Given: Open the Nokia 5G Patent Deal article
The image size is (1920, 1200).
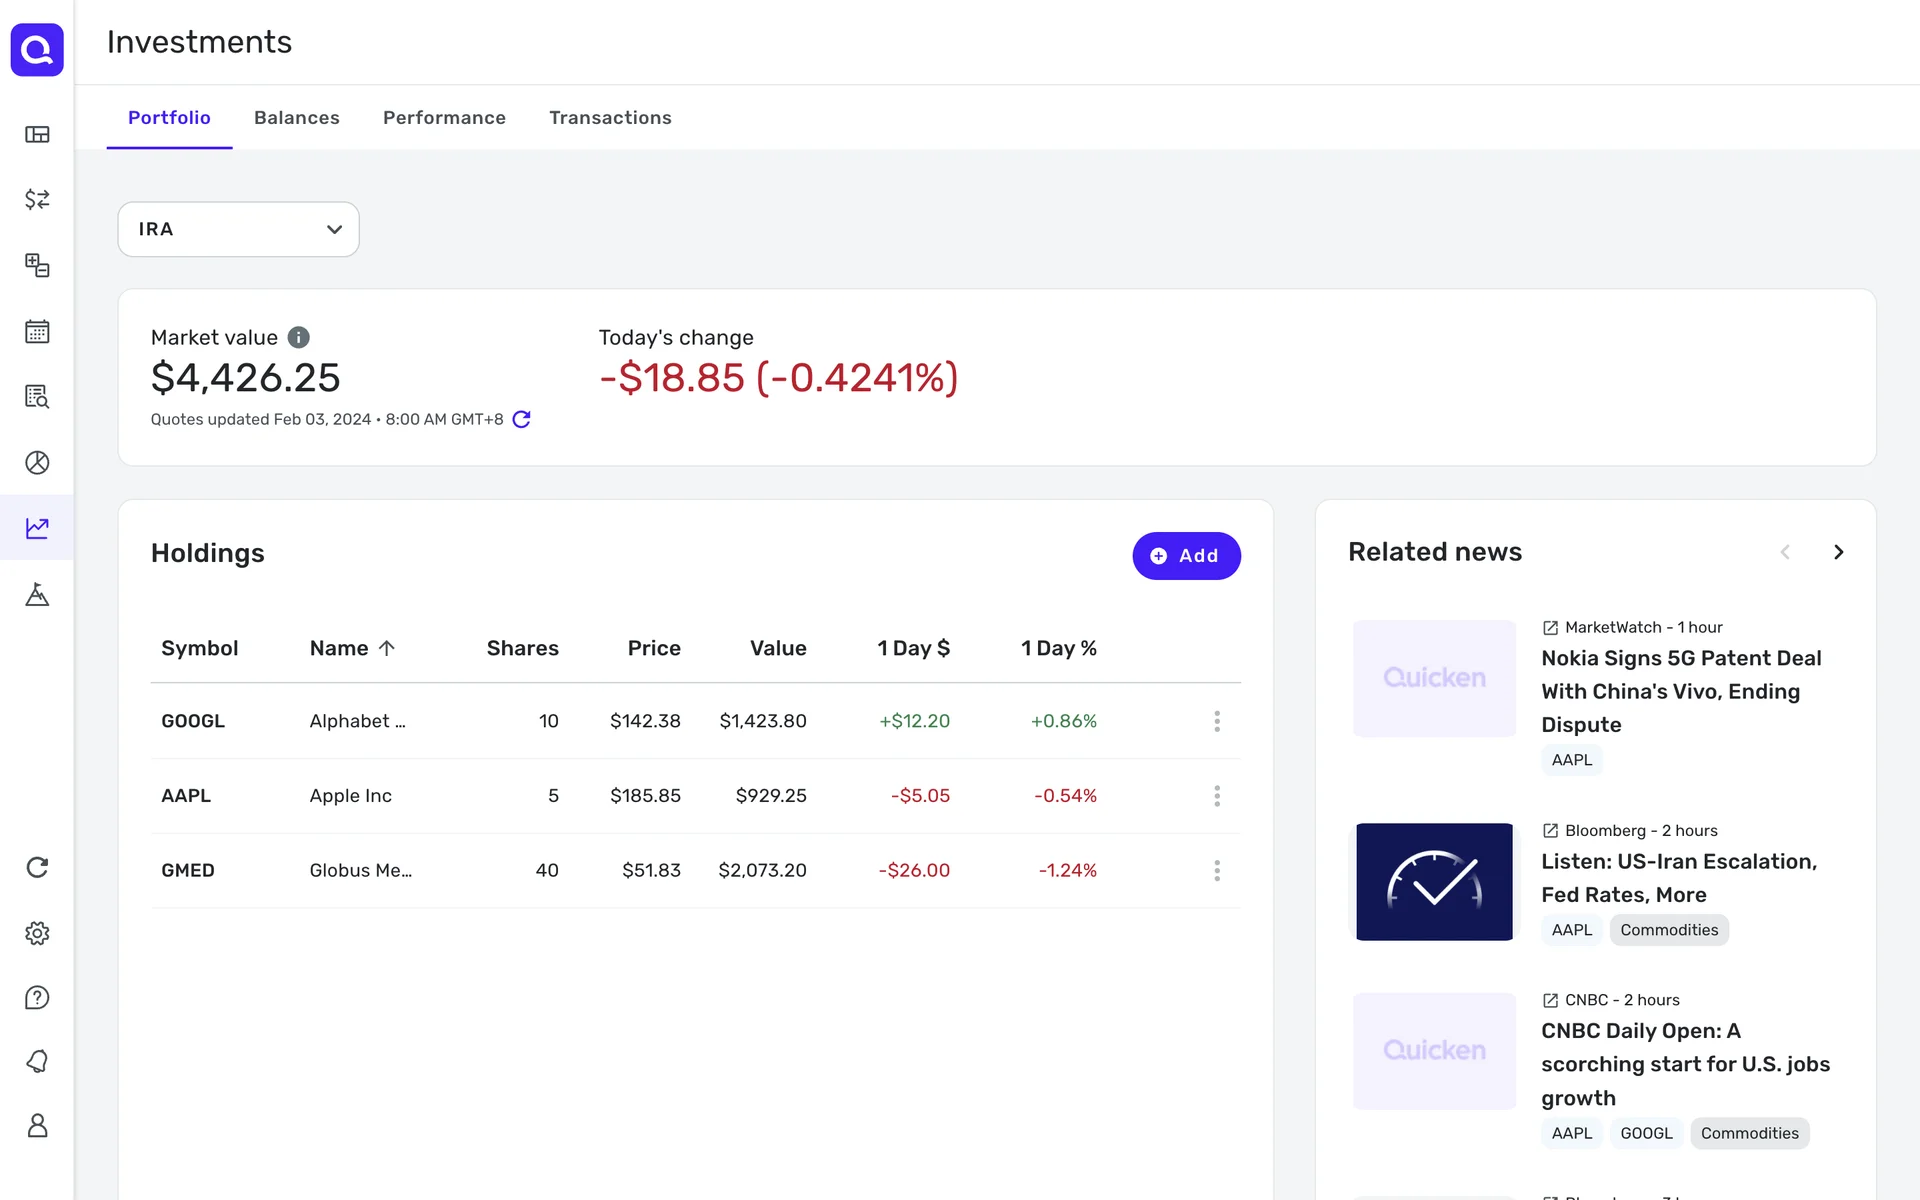Looking at the screenshot, I should (x=1680, y=691).
